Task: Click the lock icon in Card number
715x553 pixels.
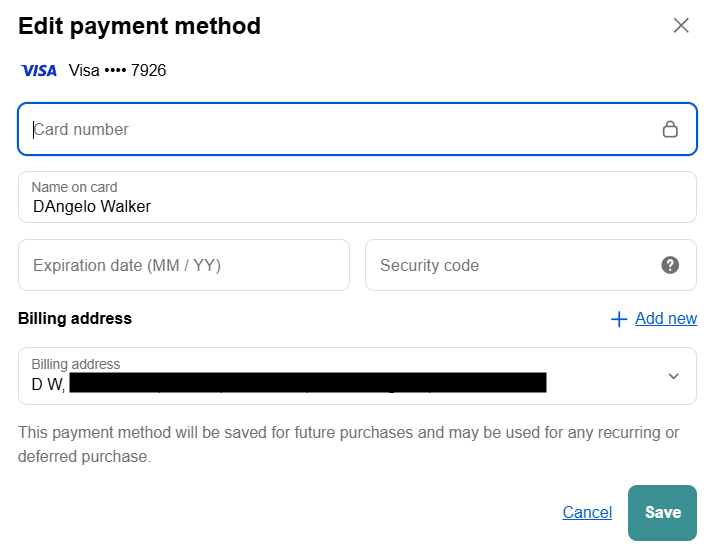Action: 670,129
